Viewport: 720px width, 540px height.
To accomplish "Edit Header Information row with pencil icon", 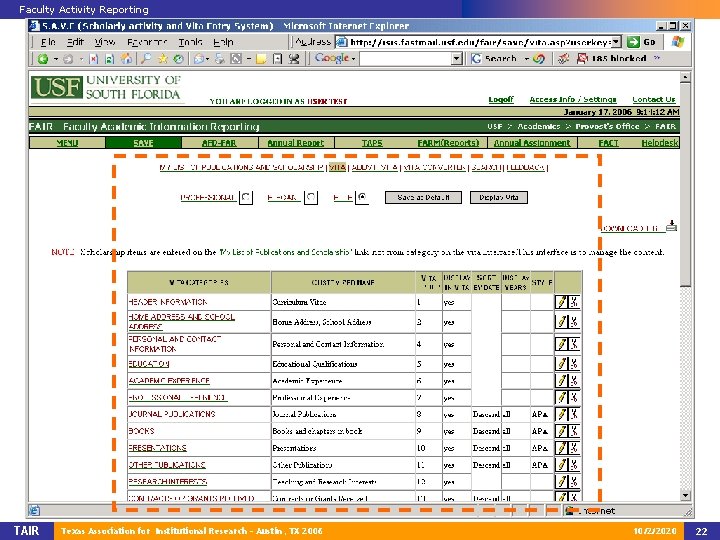I will (561, 302).
